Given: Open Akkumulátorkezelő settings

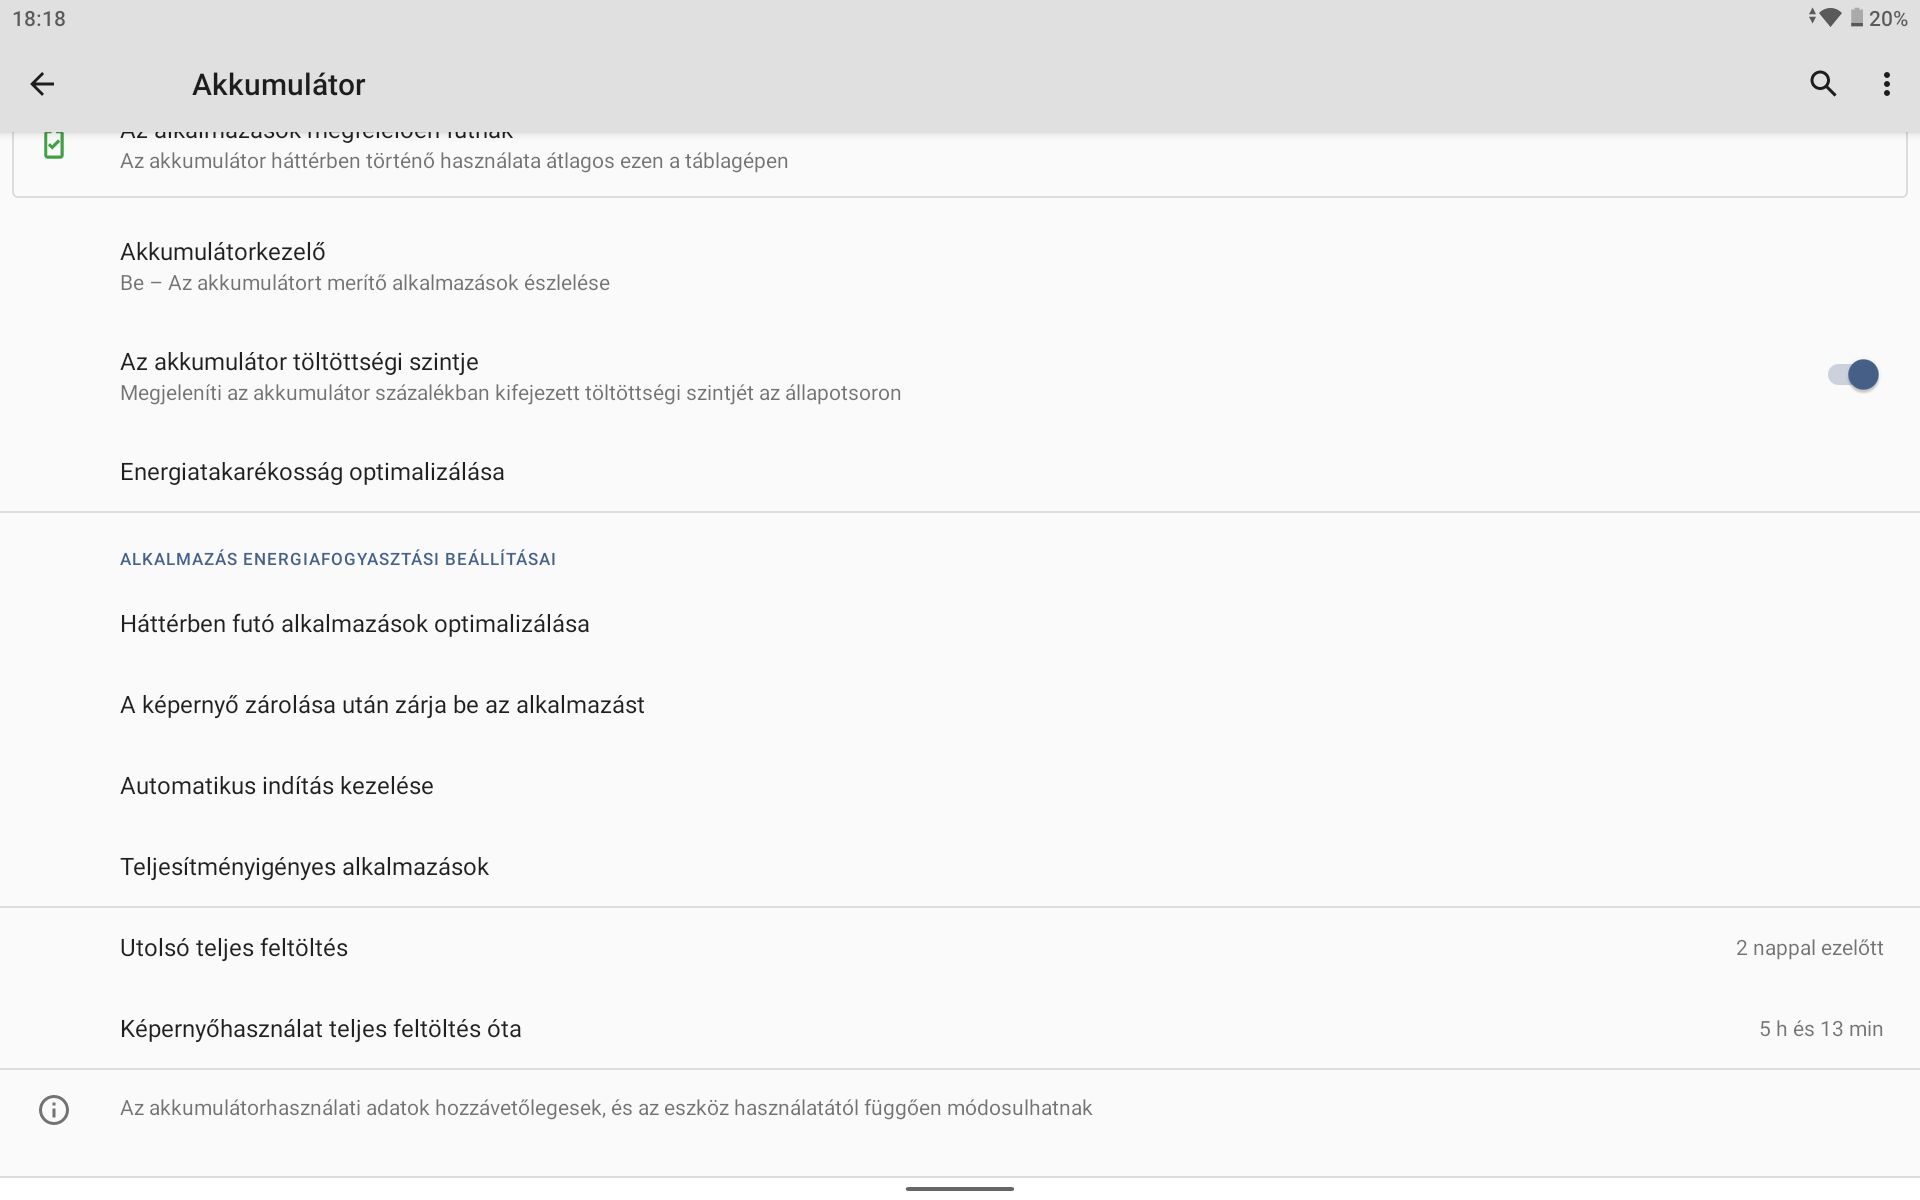Looking at the screenshot, I should [x=960, y=266].
